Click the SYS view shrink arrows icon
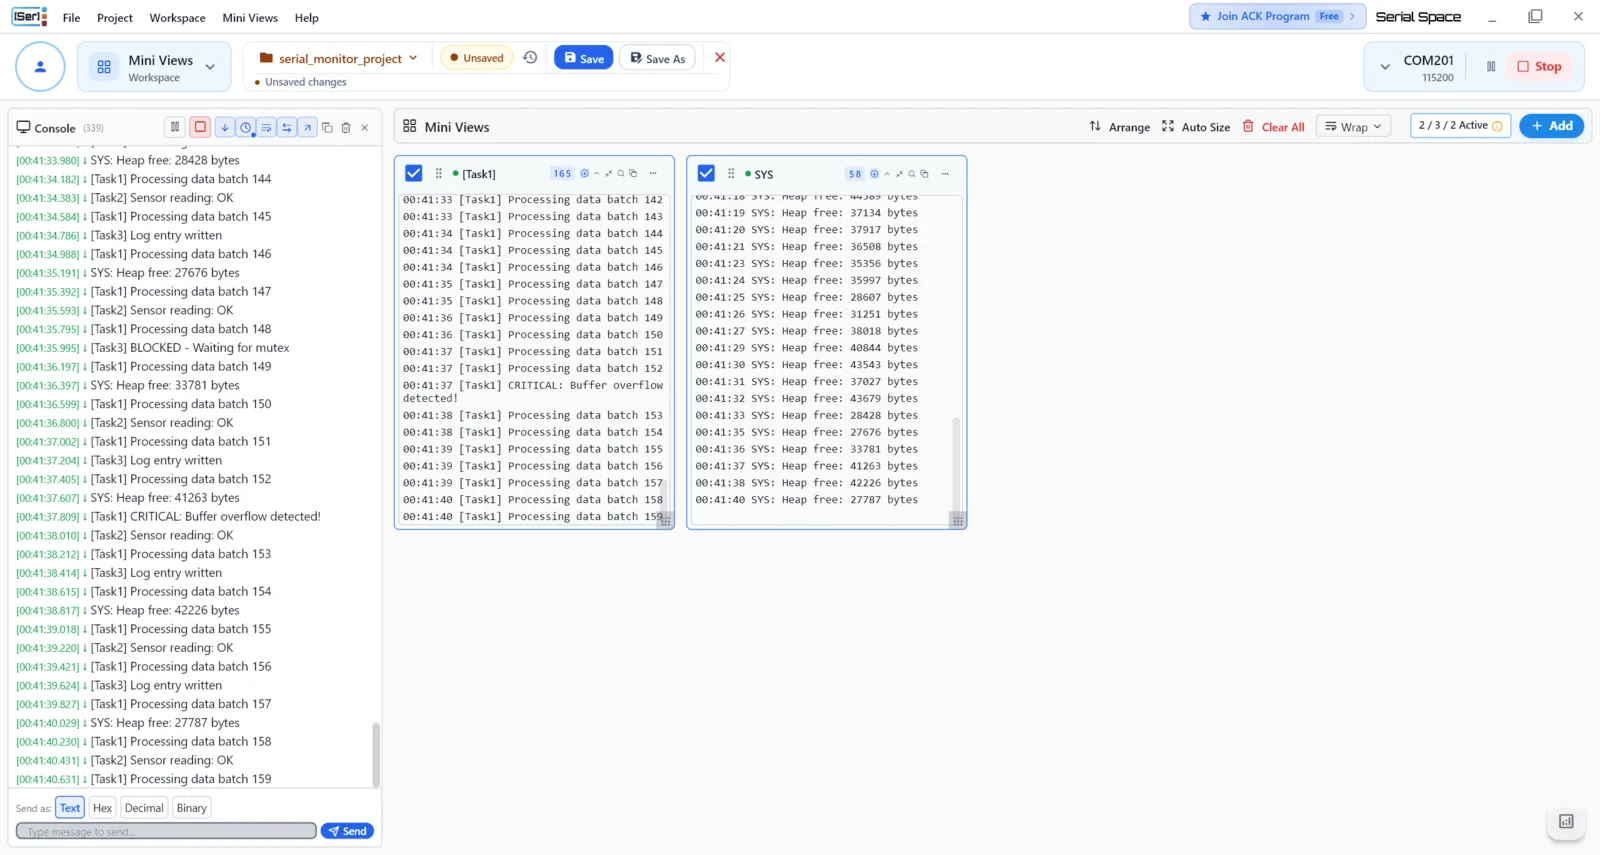The height and width of the screenshot is (855, 1600). click(x=899, y=174)
